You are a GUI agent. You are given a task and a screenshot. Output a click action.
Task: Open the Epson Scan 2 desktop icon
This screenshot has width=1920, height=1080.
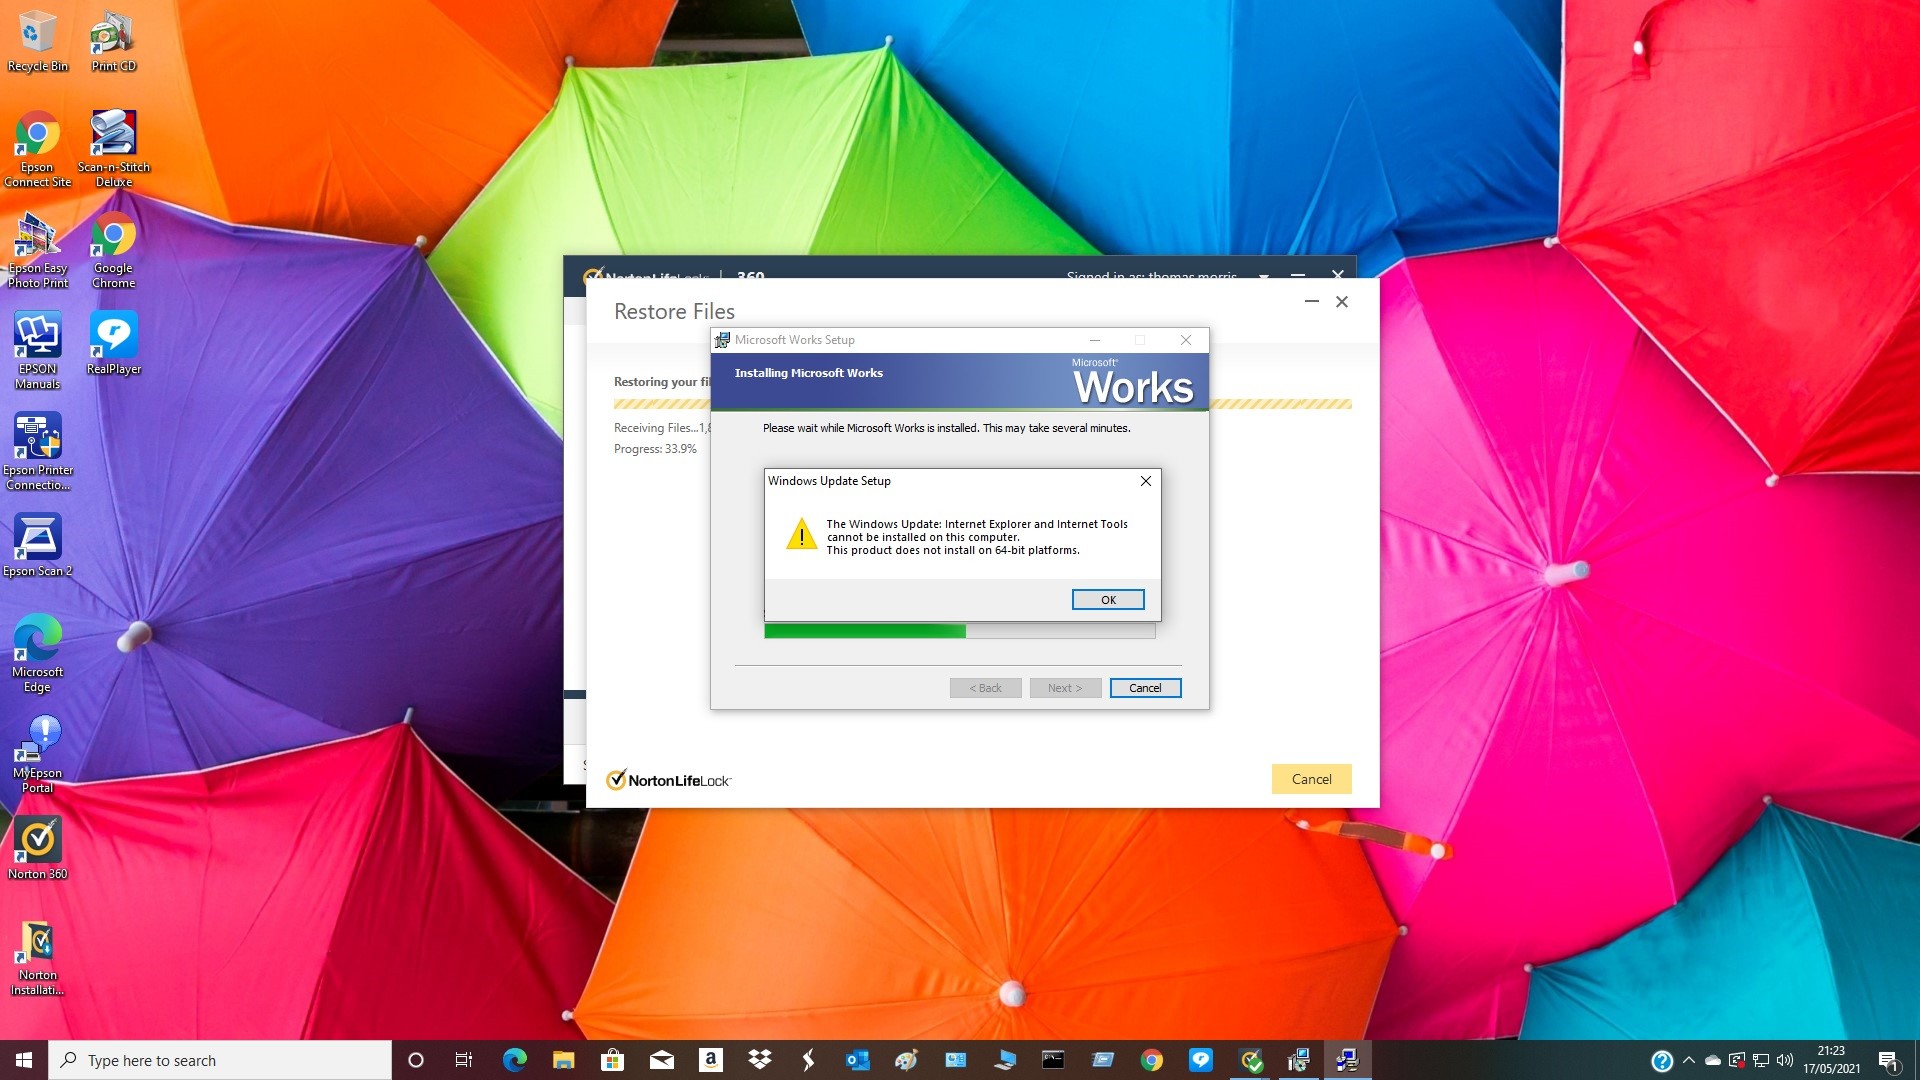(38, 538)
